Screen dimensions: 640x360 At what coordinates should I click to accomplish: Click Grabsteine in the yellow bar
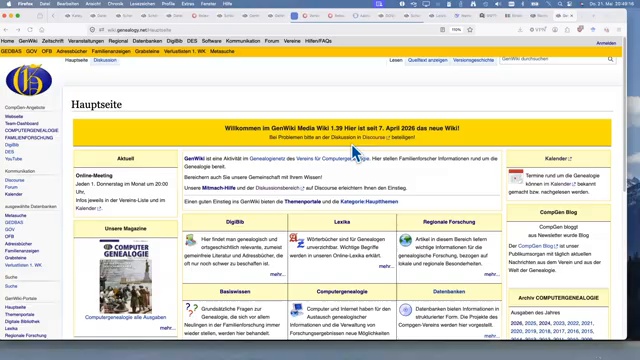pyautogui.click(x=147, y=51)
